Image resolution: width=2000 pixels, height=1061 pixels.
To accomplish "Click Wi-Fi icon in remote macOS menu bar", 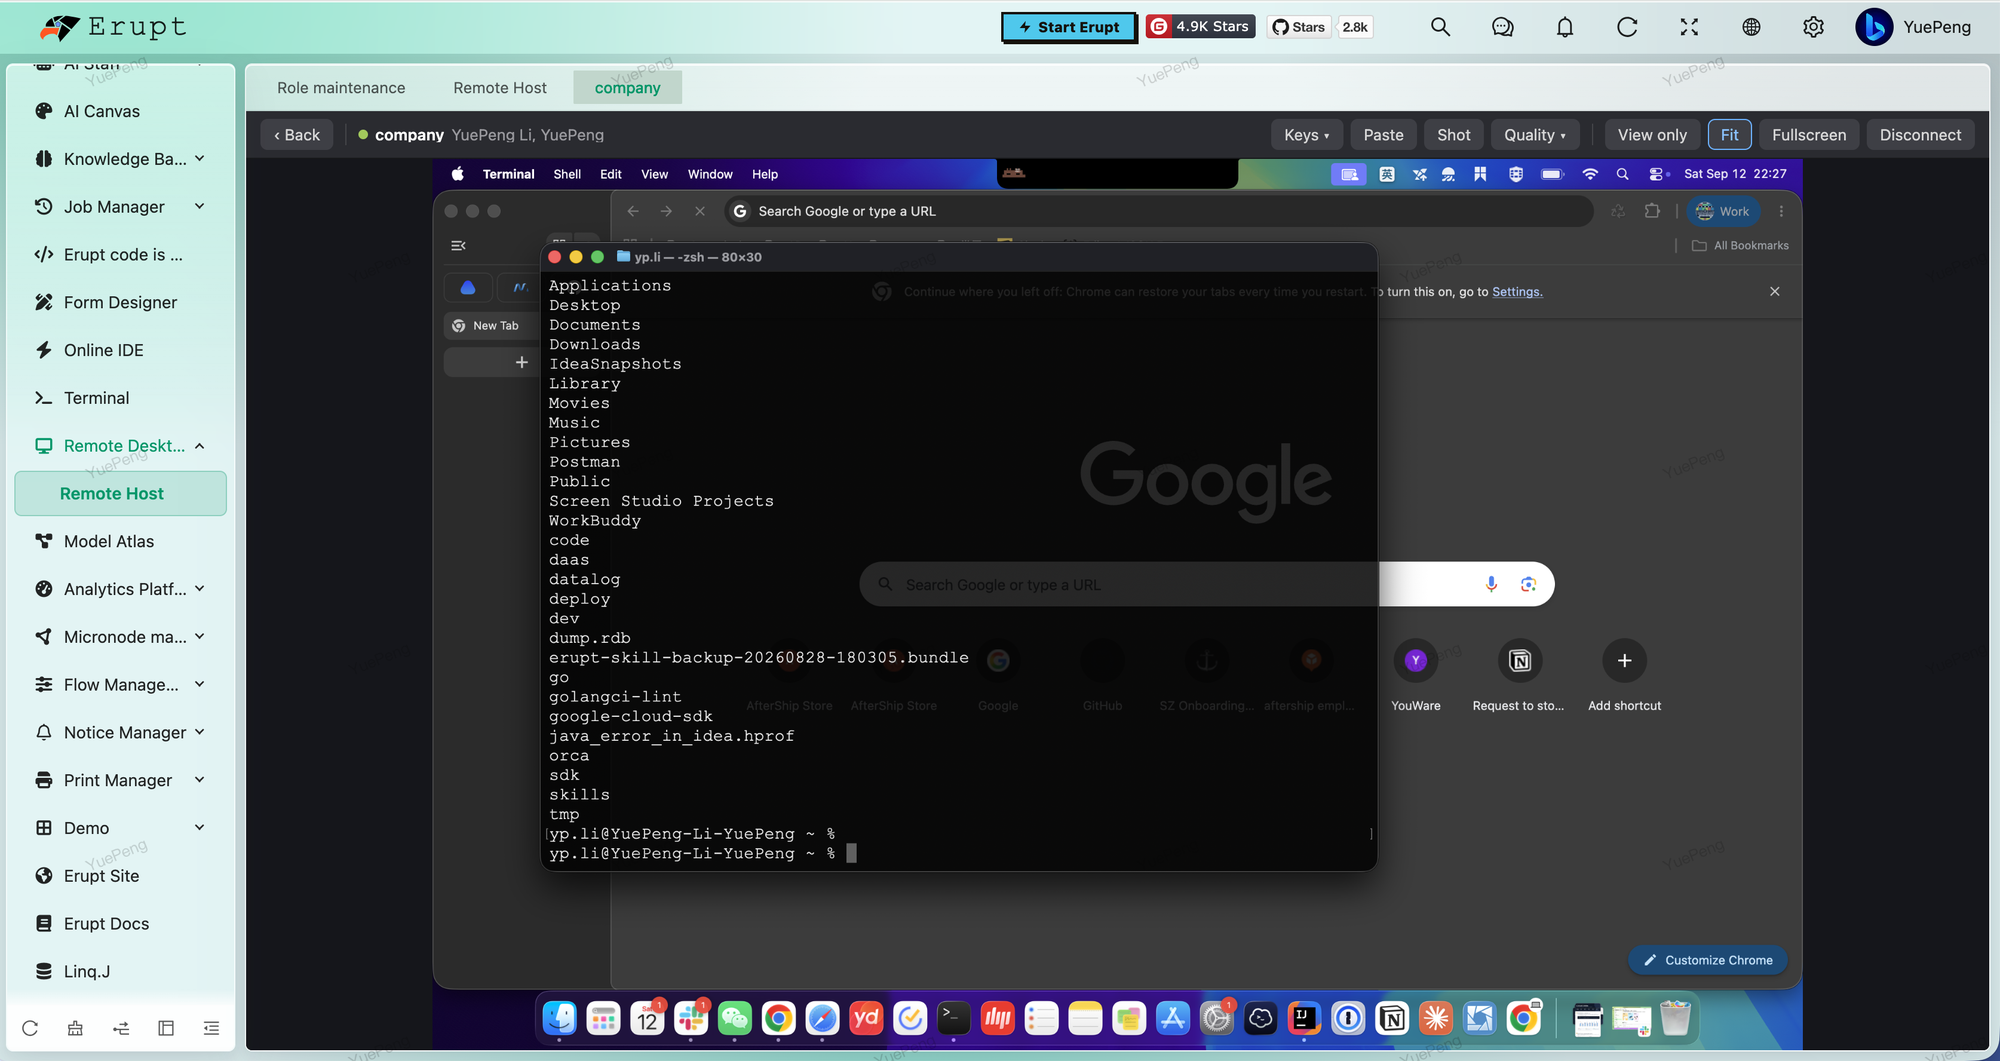I will coord(1590,174).
